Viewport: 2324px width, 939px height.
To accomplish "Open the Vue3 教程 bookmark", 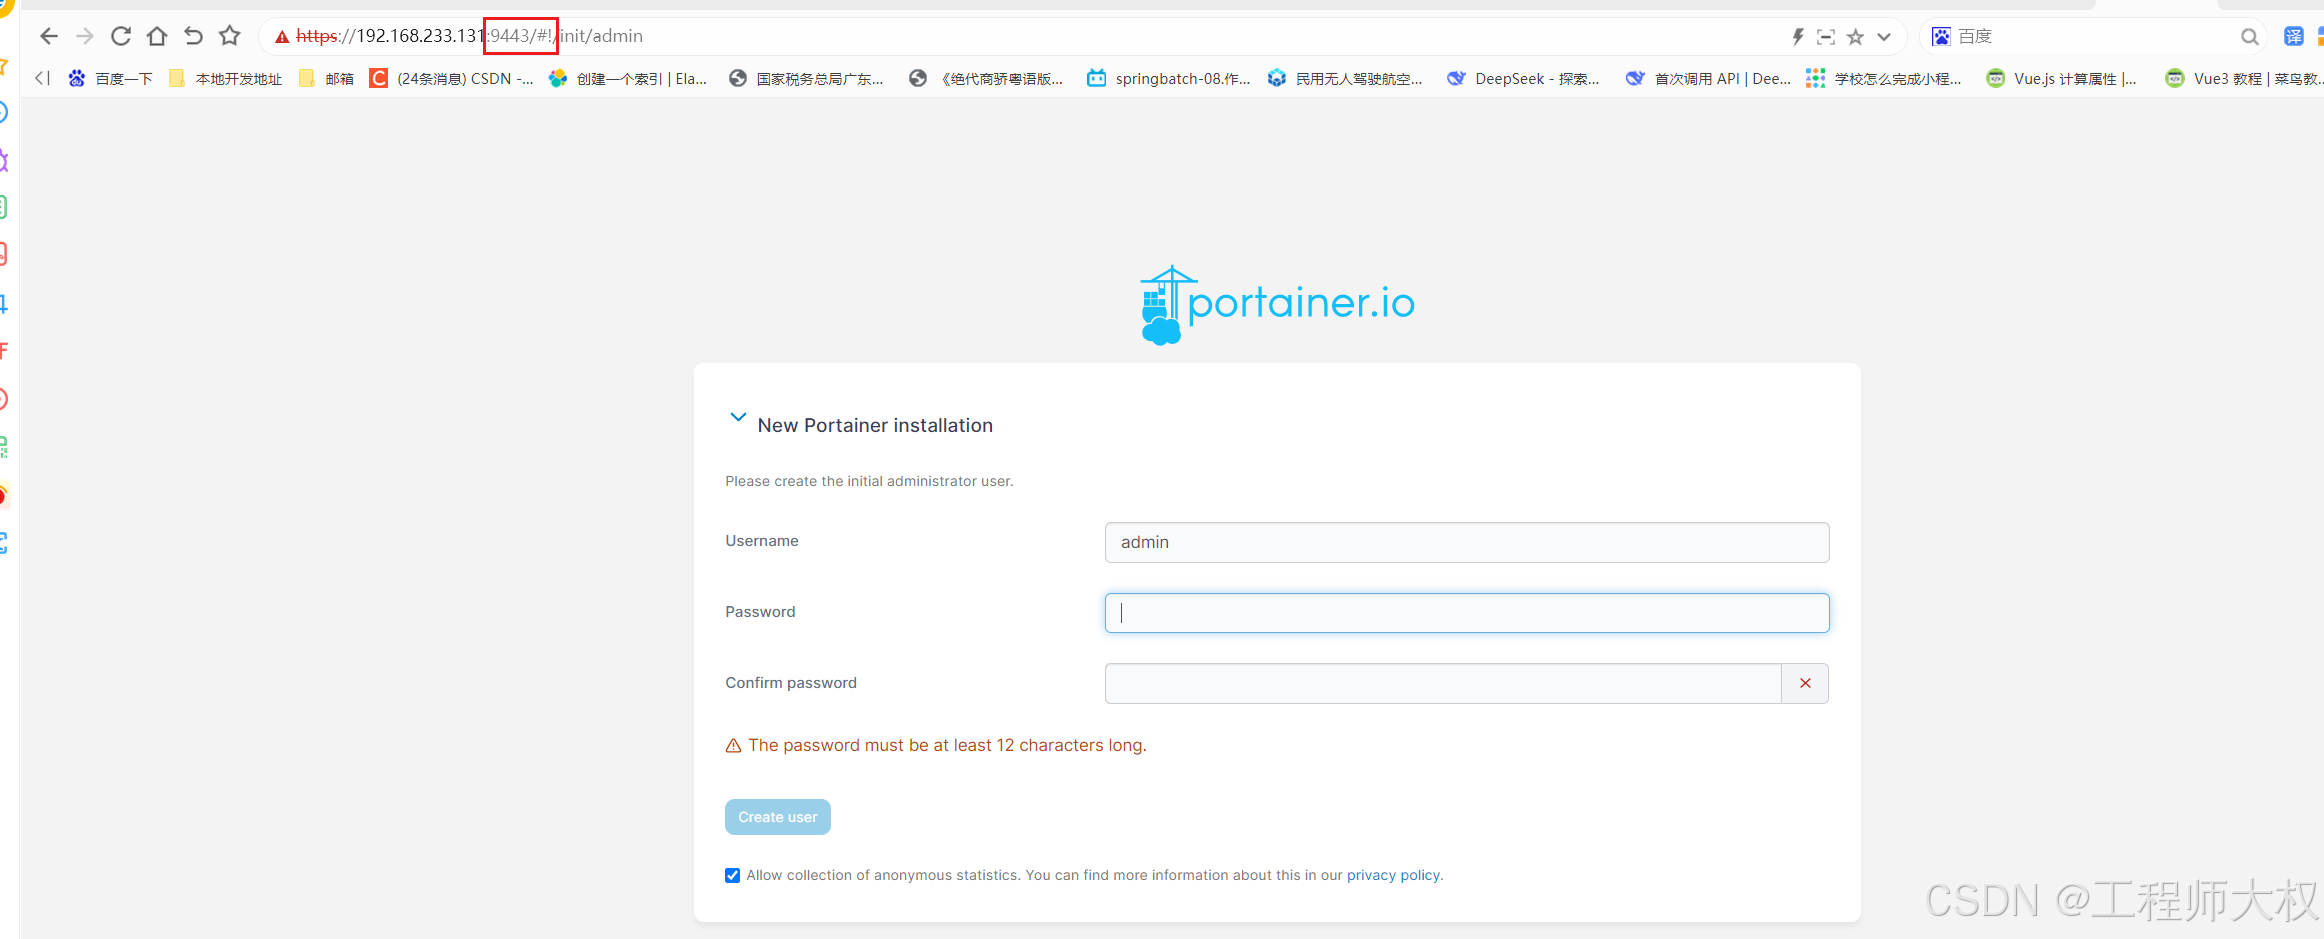I will click(x=2243, y=78).
